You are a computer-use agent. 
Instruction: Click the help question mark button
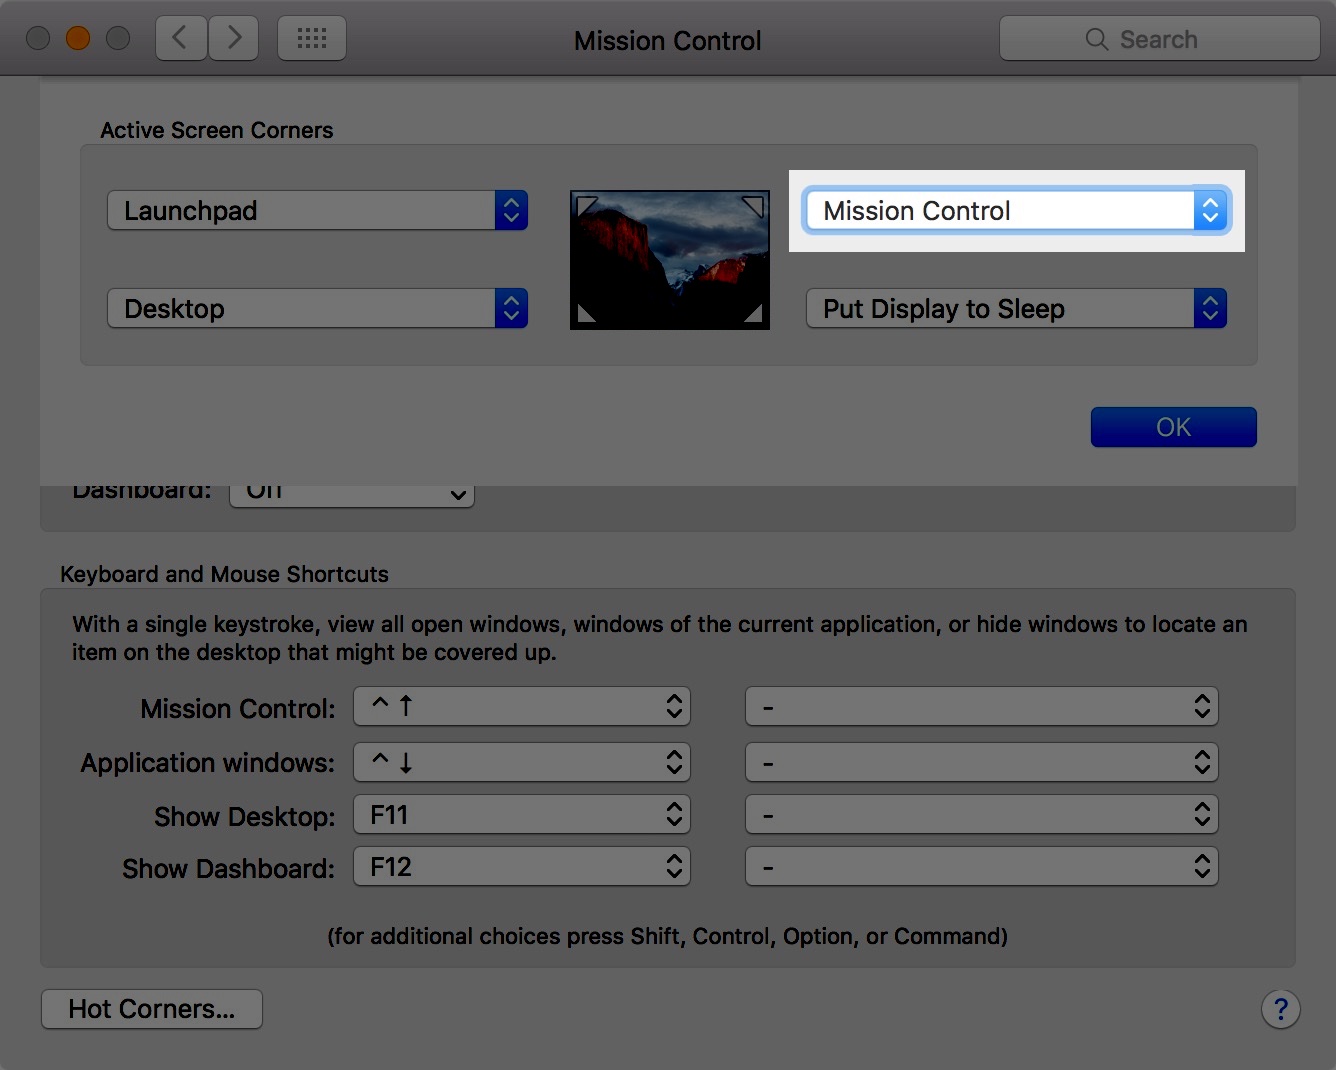coord(1280,1009)
